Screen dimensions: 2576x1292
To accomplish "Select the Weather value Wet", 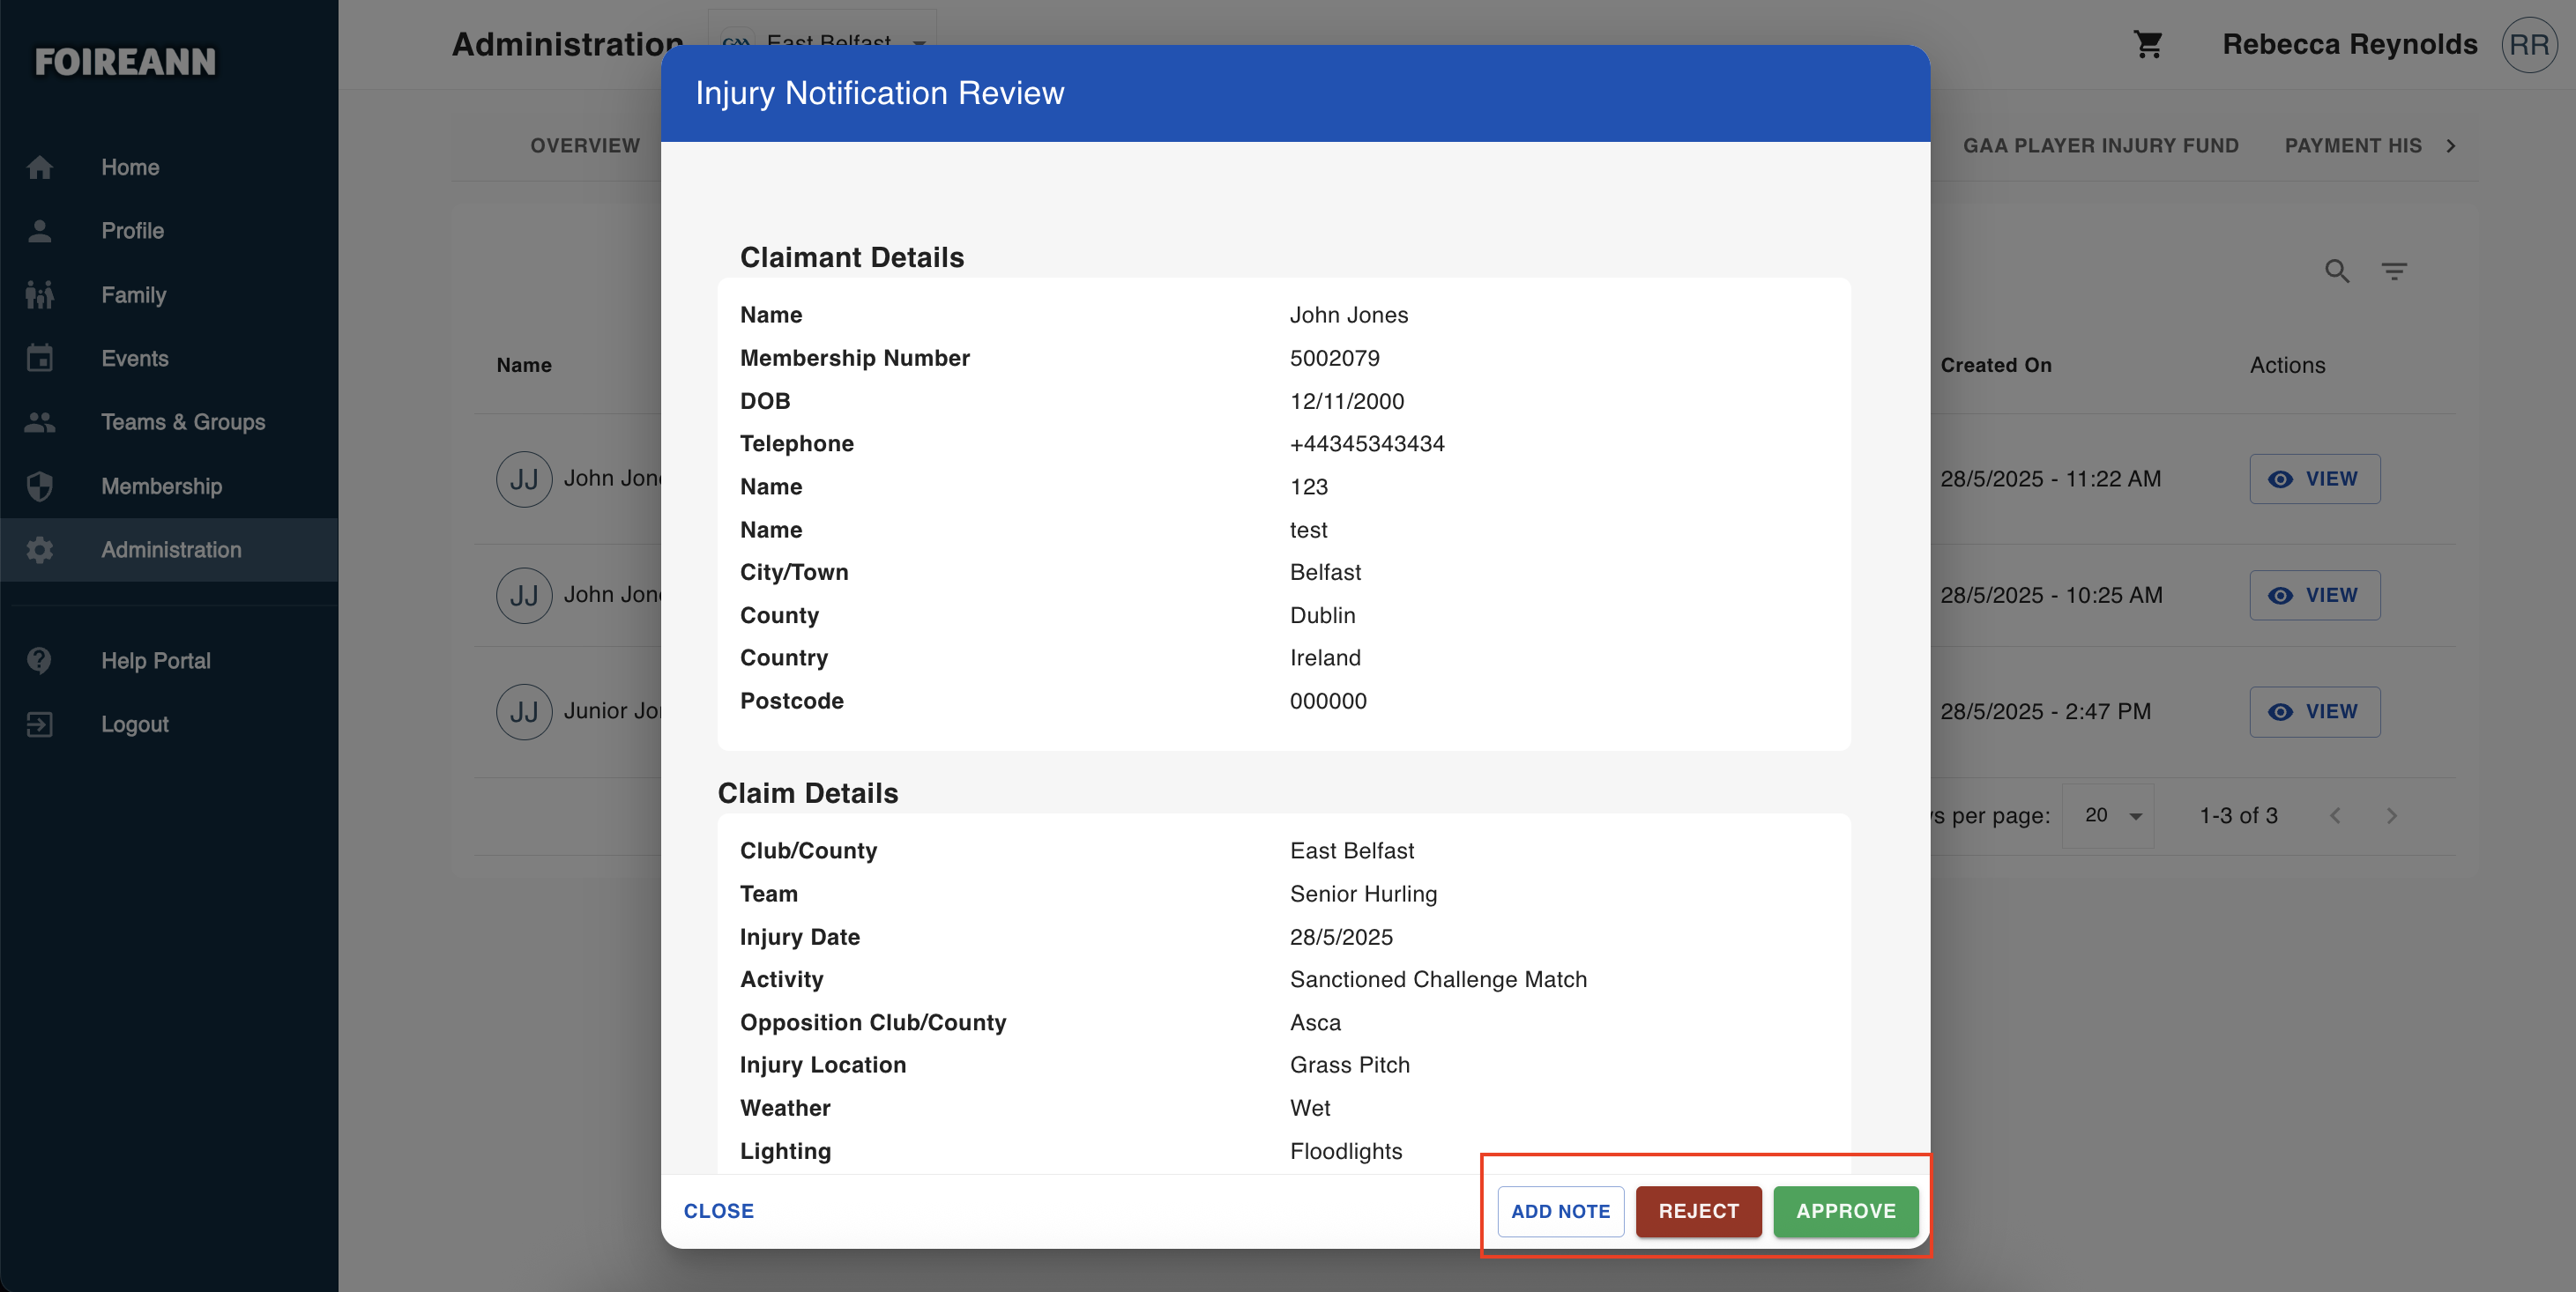I will (1310, 1109).
